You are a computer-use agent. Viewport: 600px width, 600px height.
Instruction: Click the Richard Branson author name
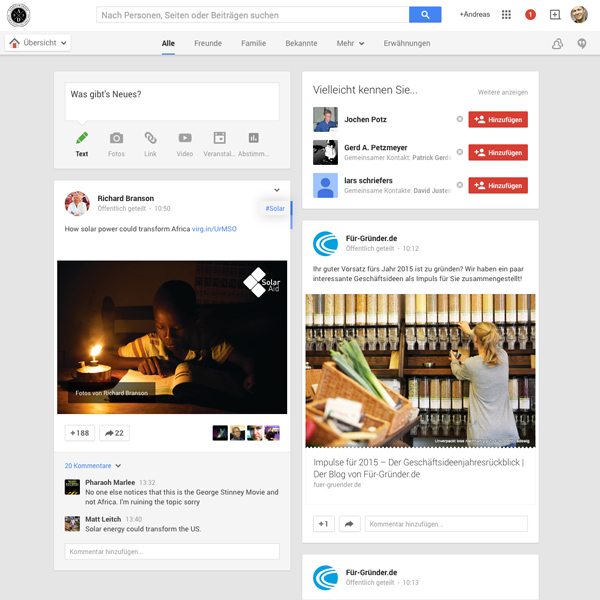(126, 198)
